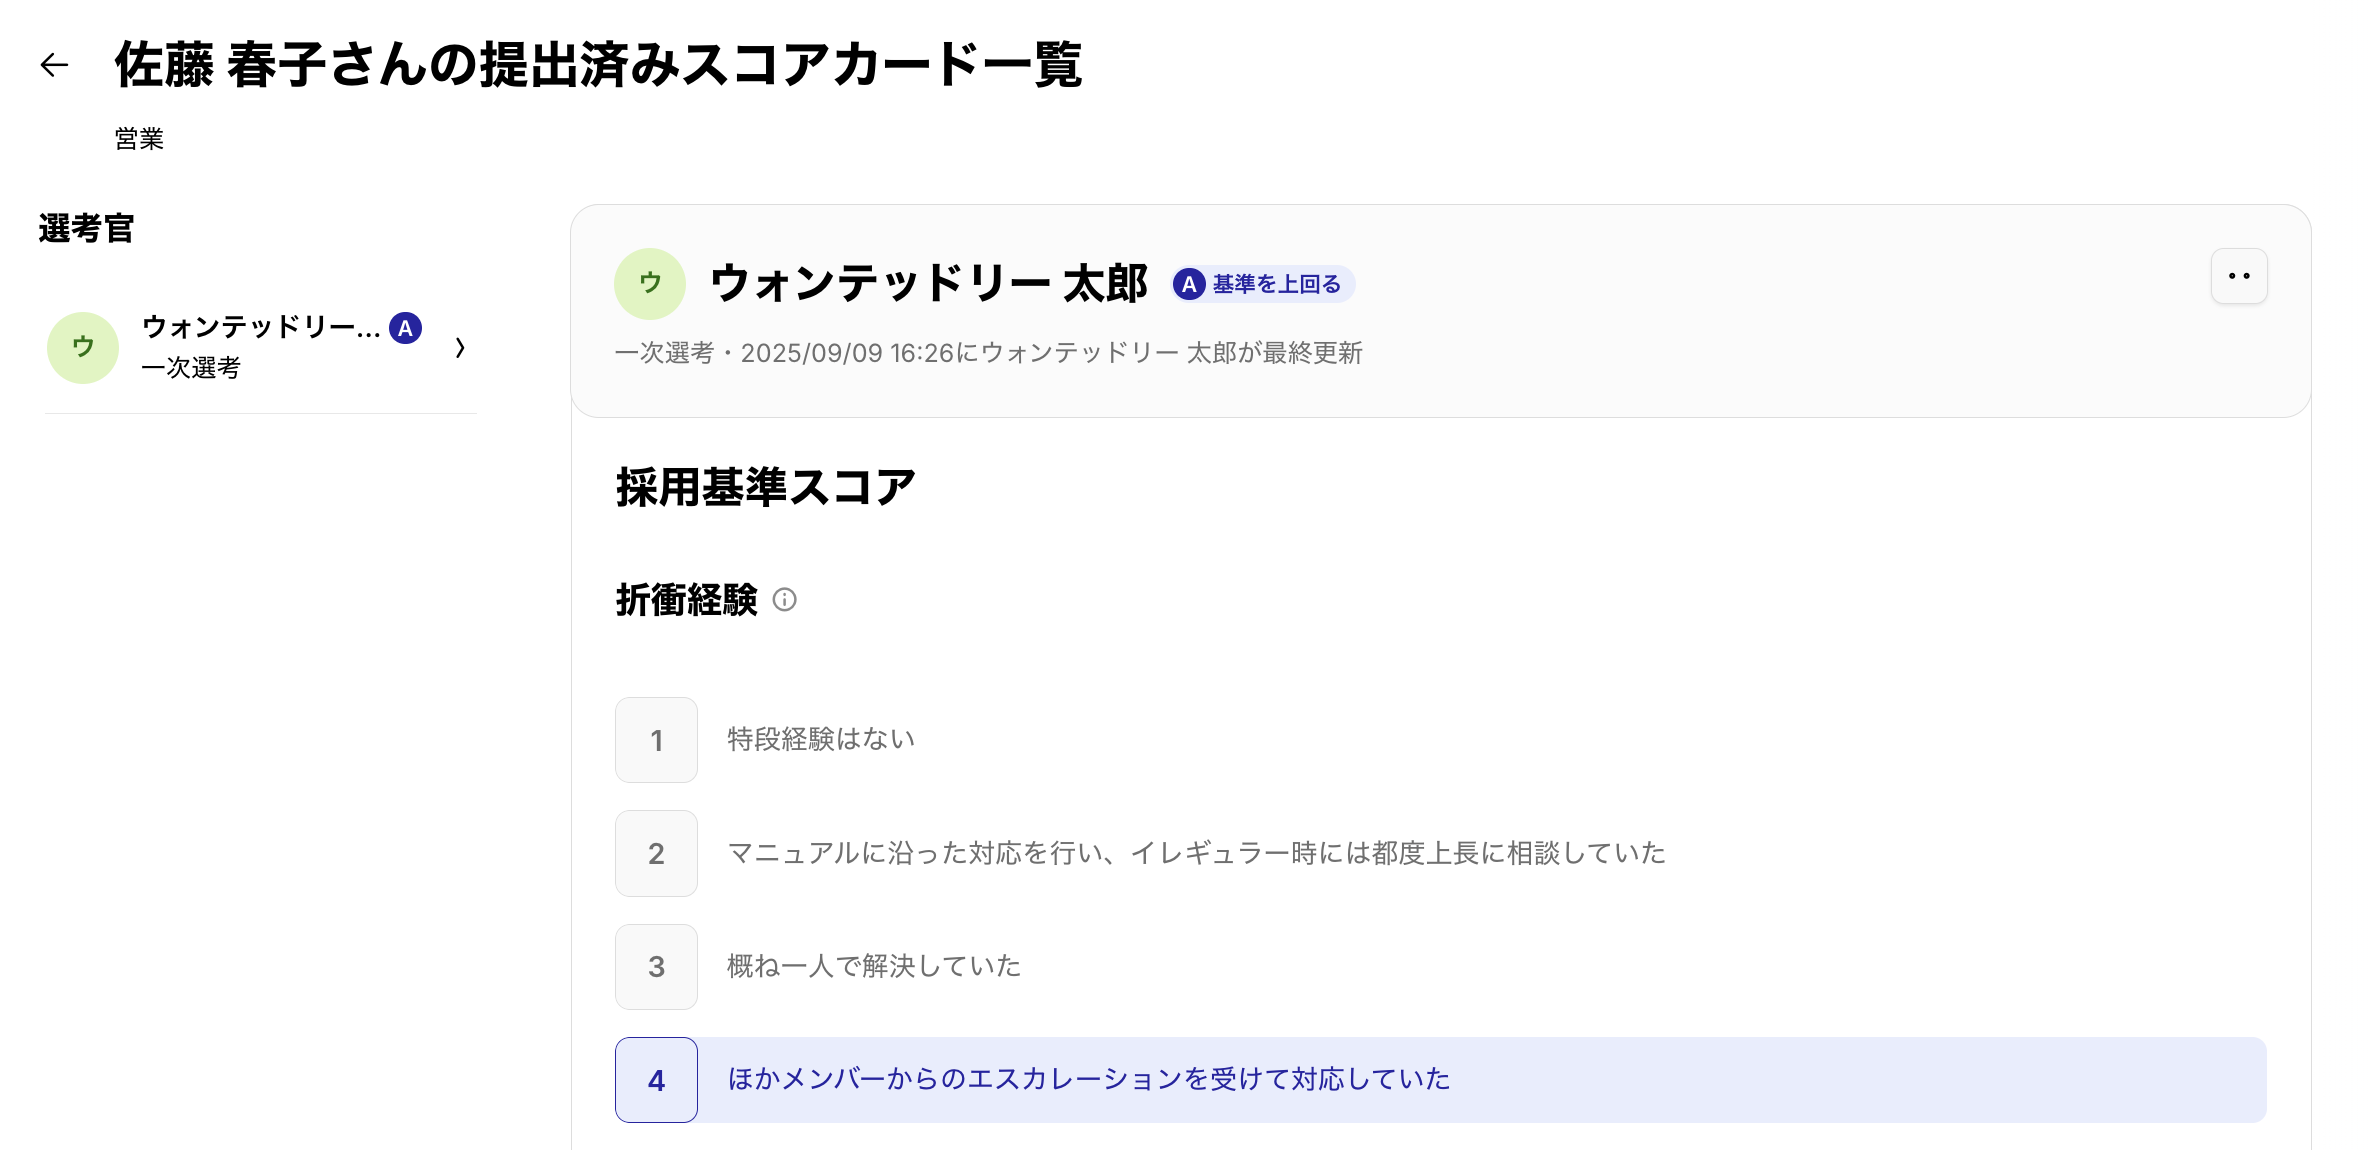Open scorecard actions via the two-dot menu icon
The width and height of the screenshot is (2368, 1150).
tap(2239, 276)
